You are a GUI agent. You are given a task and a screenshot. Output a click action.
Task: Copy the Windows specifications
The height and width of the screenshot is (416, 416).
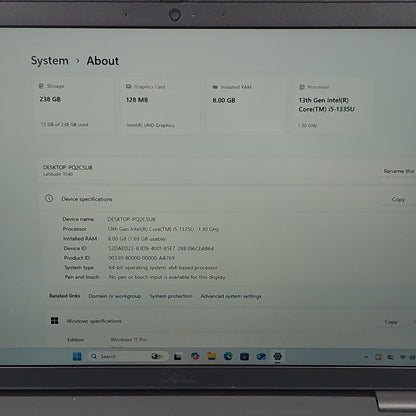[x=391, y=322]
